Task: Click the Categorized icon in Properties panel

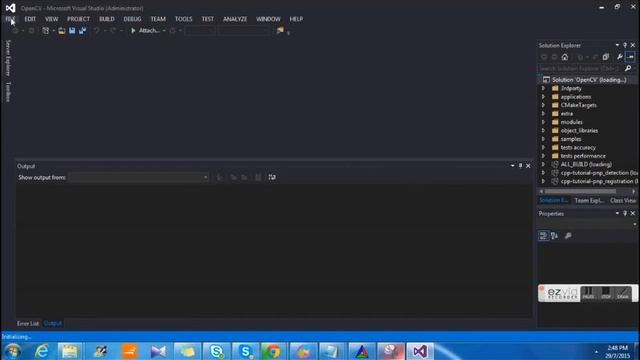Action: pos(543,236)
